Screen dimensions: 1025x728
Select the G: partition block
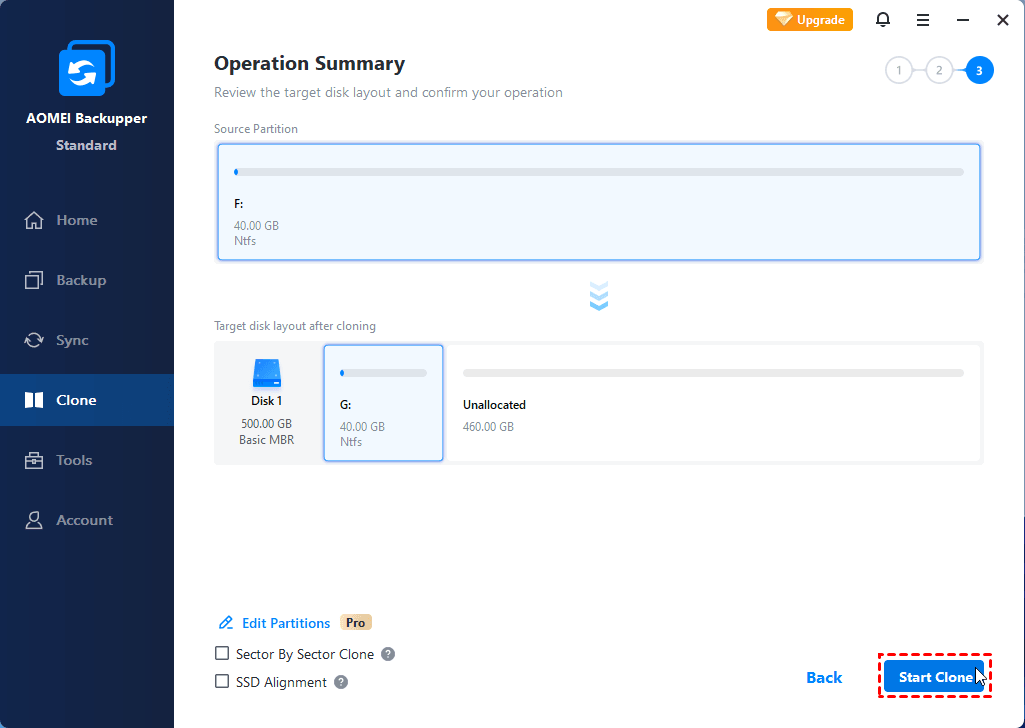(383, 403)
